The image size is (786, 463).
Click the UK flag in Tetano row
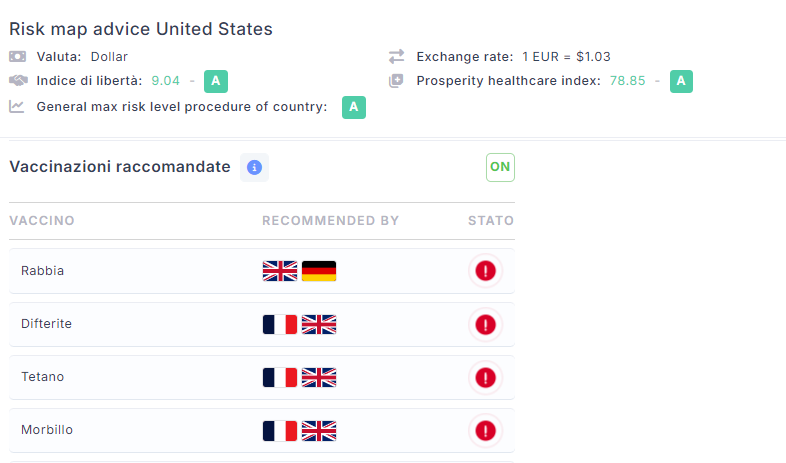coord(319,377)
